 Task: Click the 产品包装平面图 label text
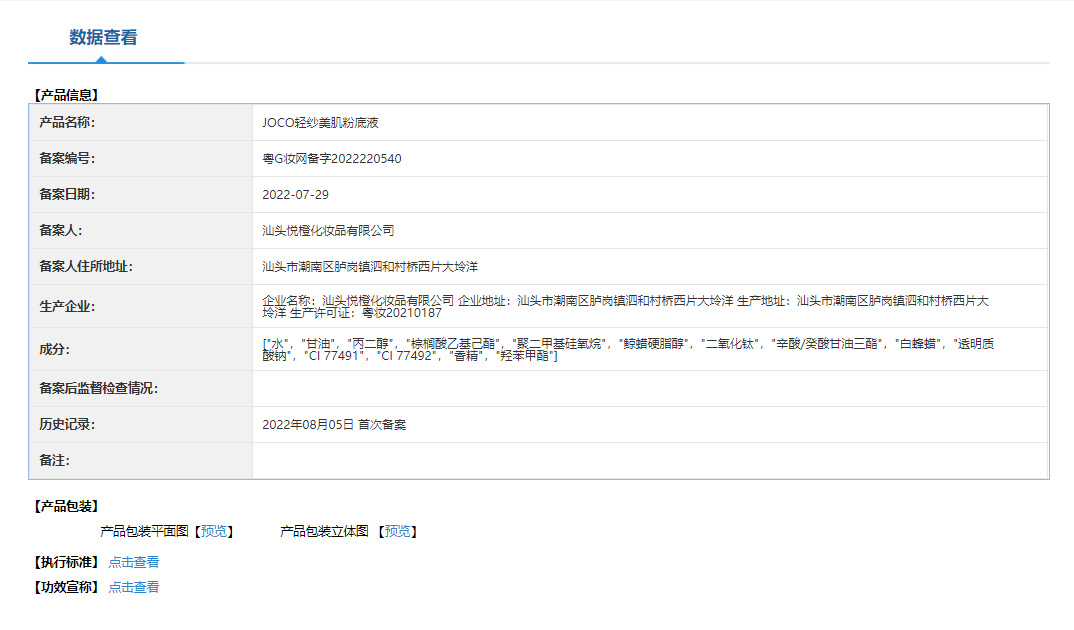[x=145, y=531]
